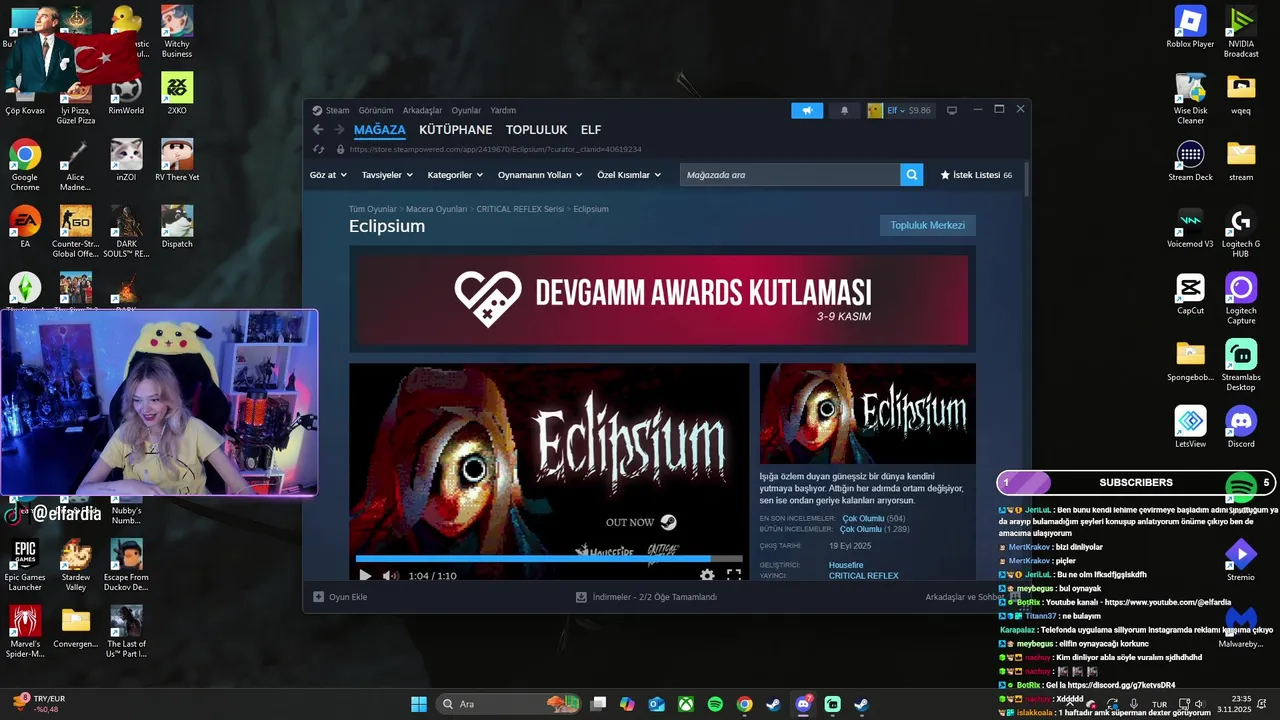Switch to the TOPLULUK tab

[x=536, y=130]
